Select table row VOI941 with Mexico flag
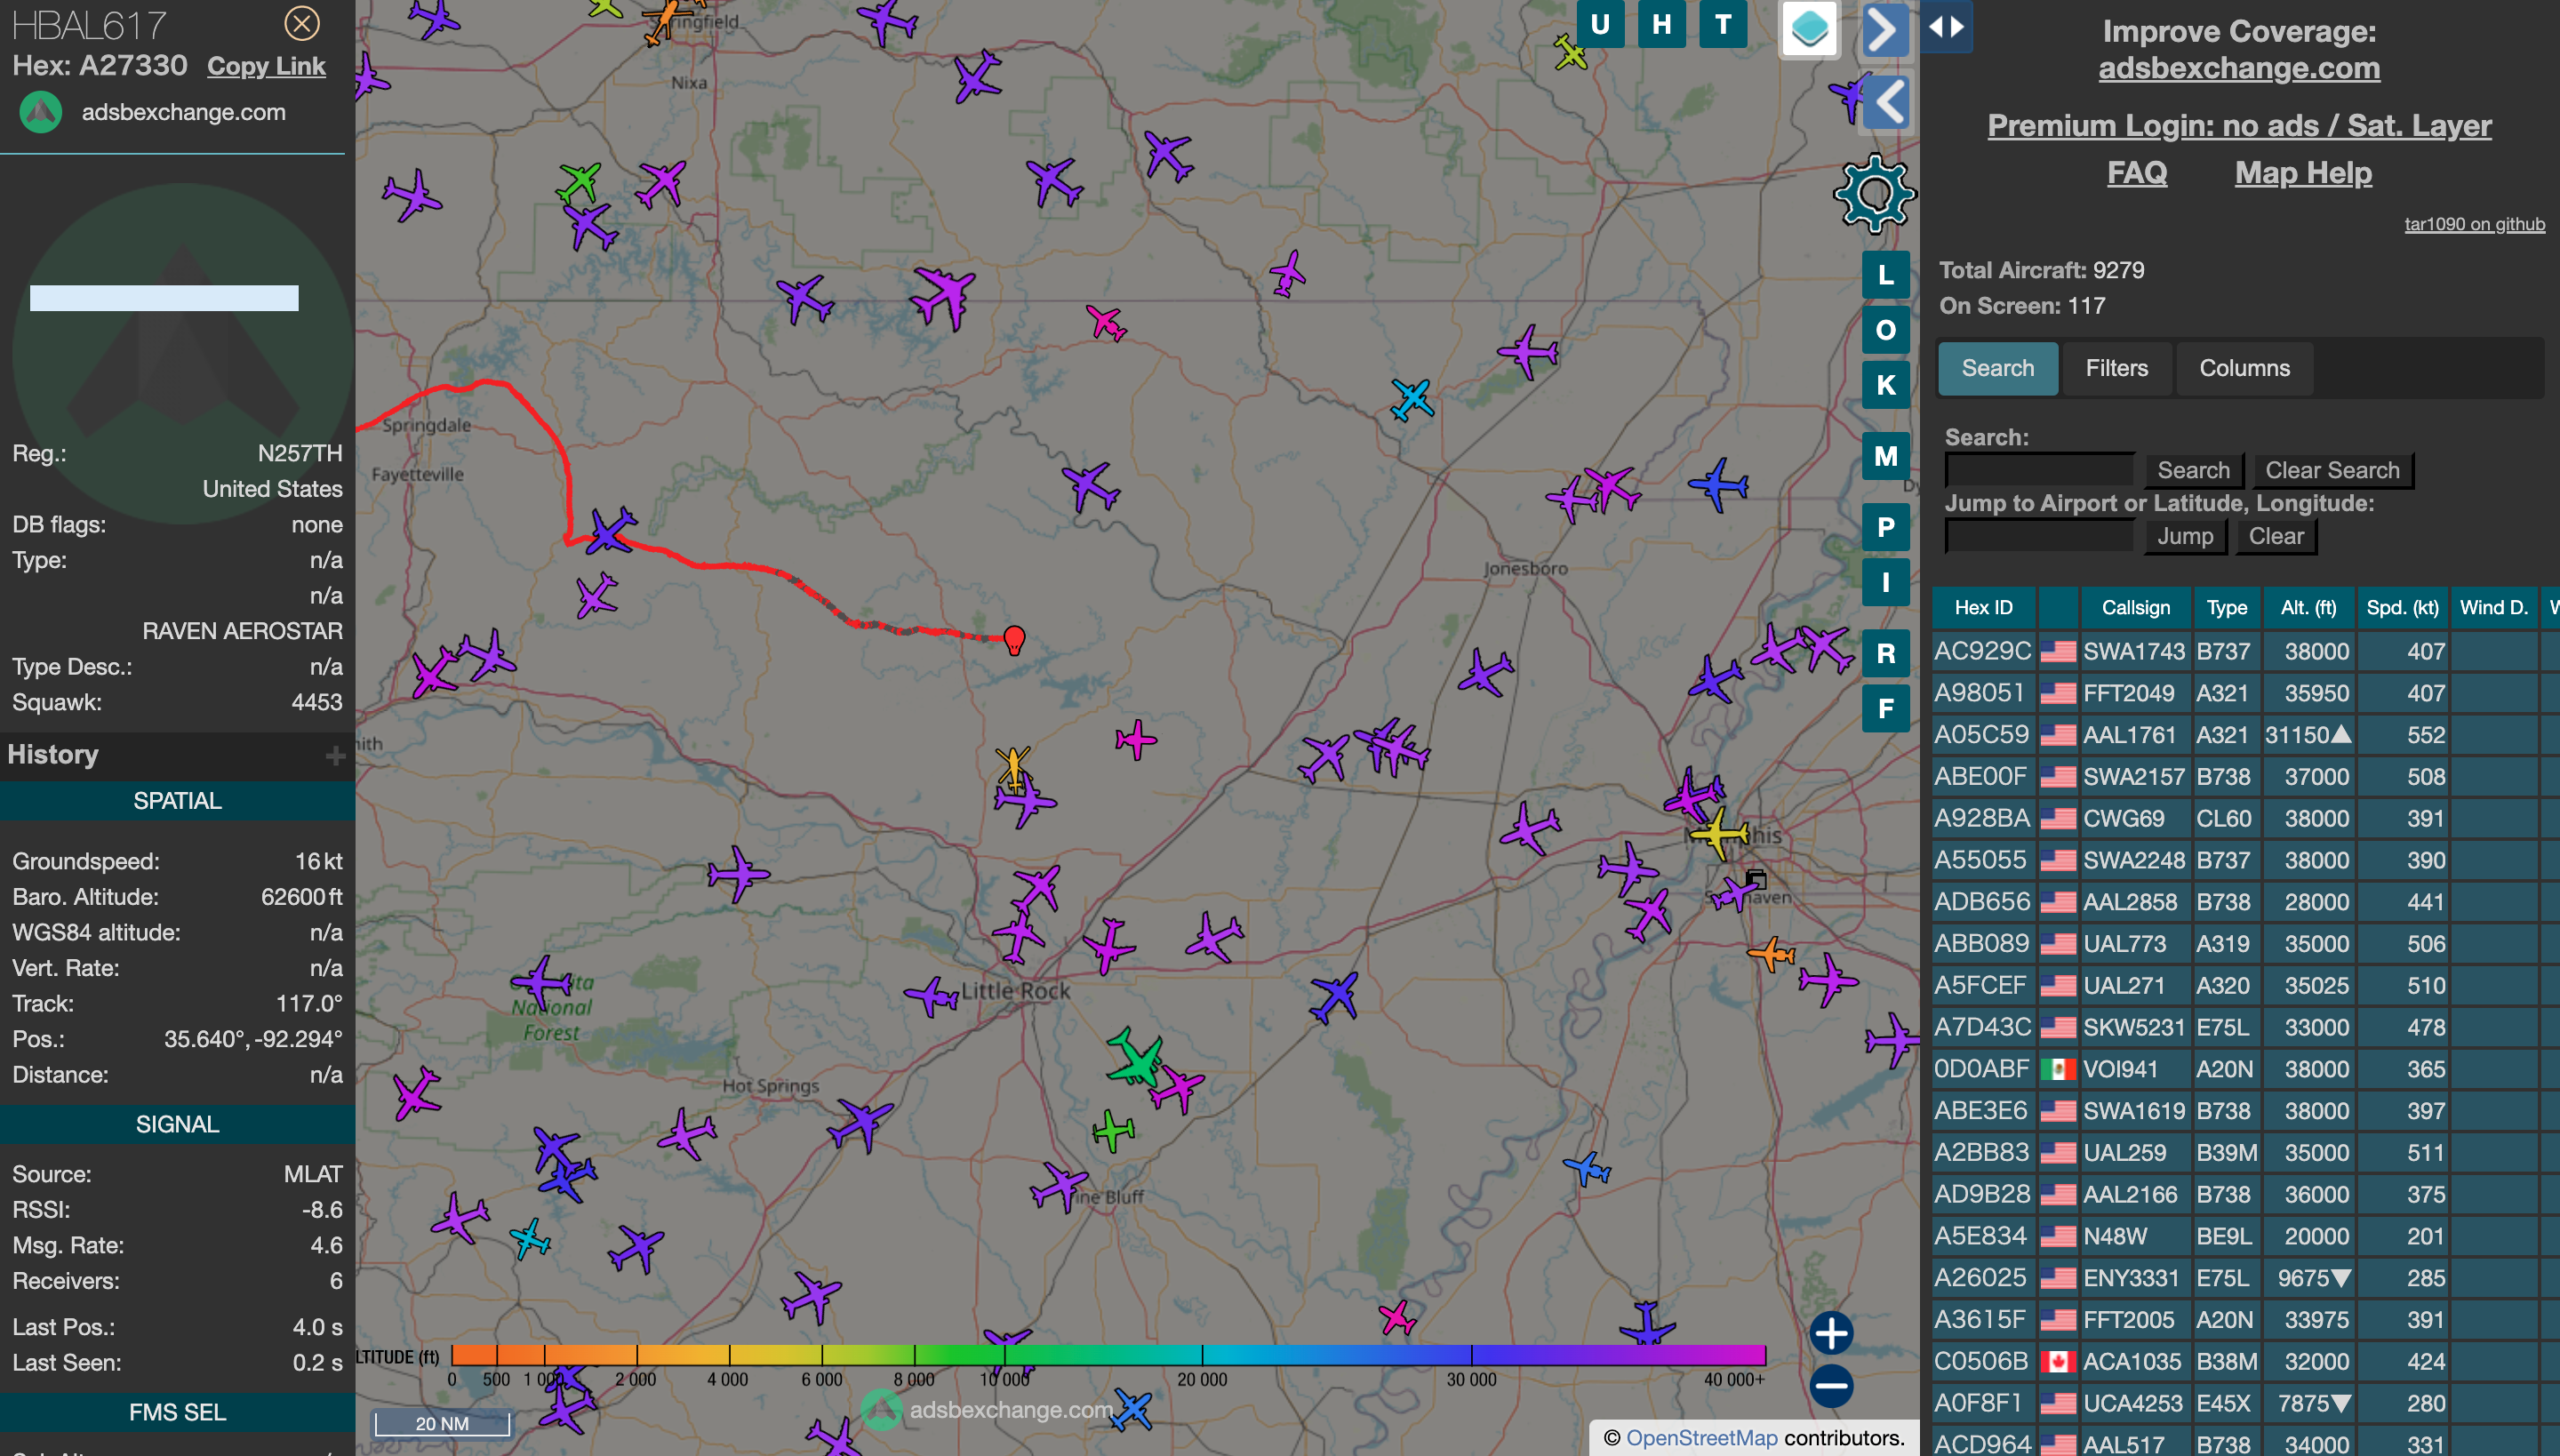Viewport: 2560px width, 1456px height. click(2245, 1069)
